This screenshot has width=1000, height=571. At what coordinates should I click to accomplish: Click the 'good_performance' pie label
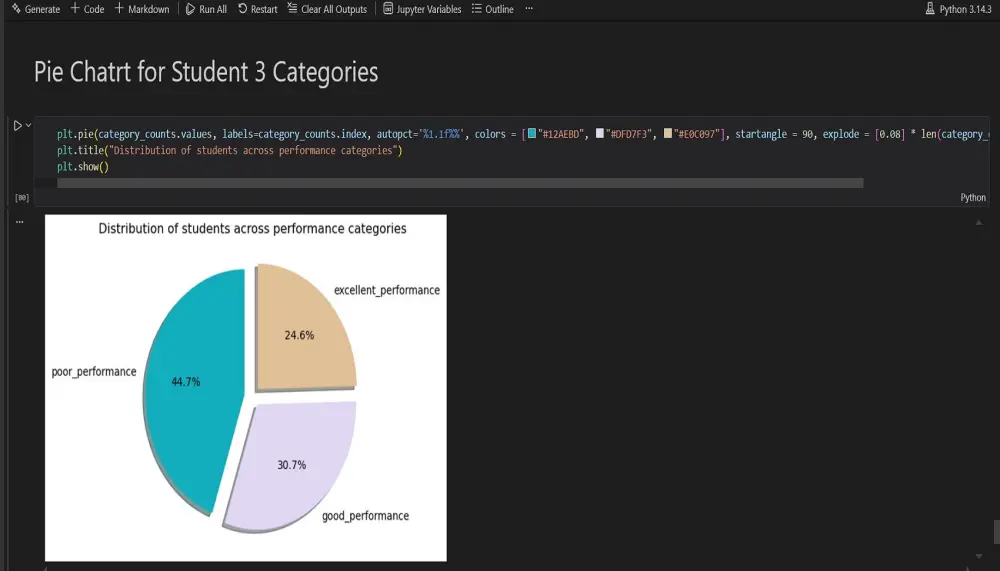(365, 515)
